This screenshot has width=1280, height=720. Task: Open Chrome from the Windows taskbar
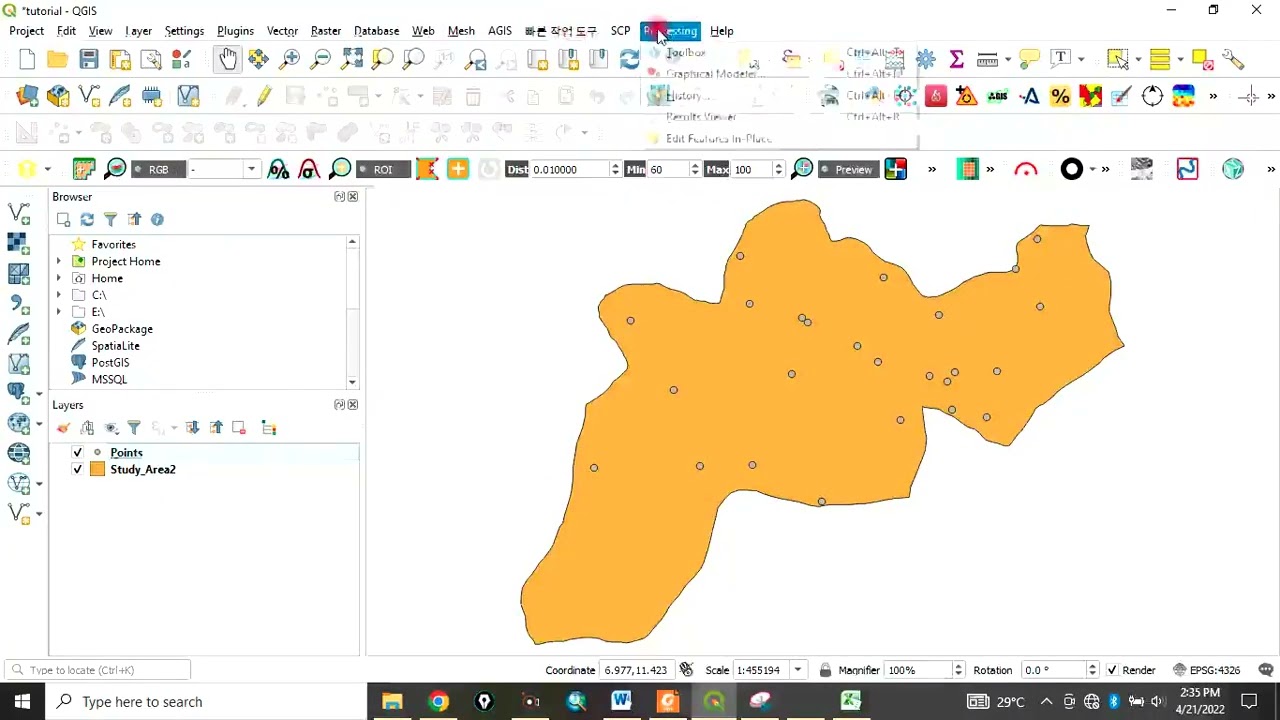pyautogui.click(x=438, y=701)
